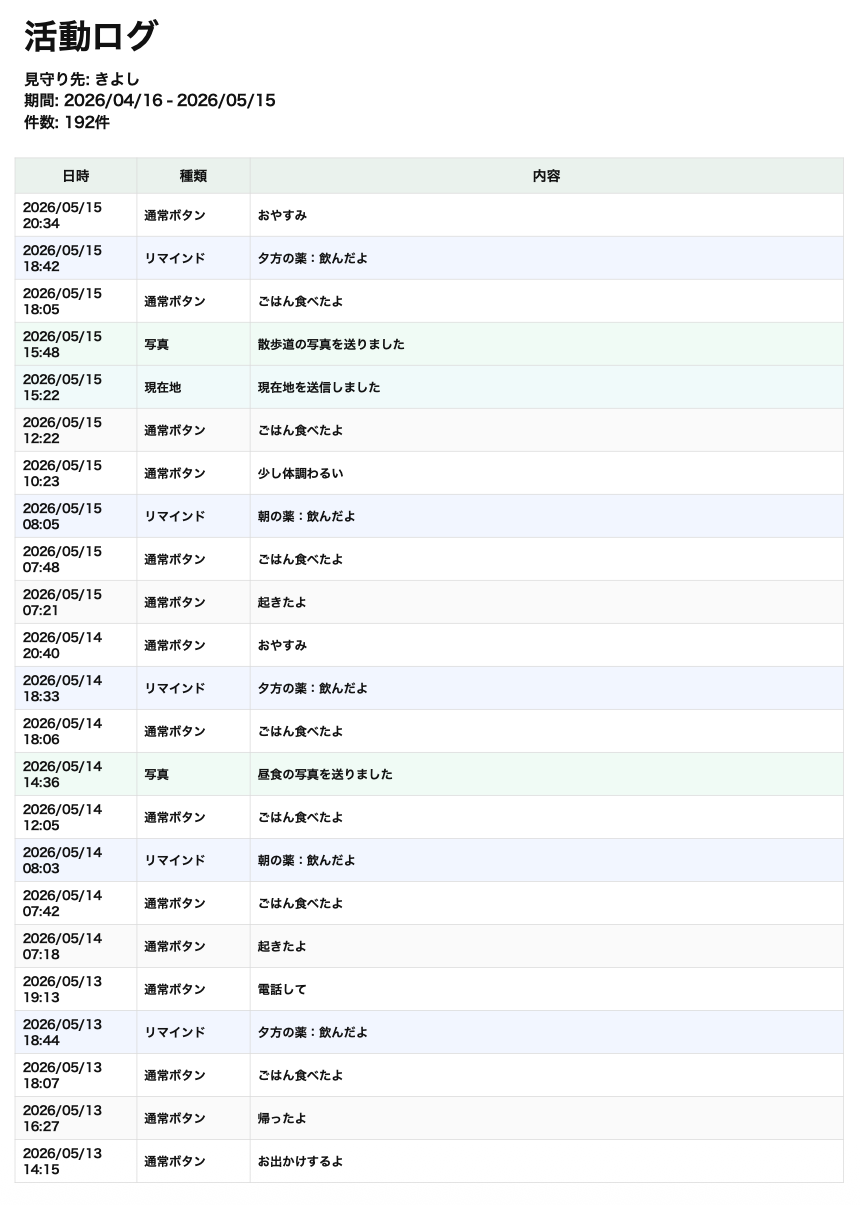This screenshot has width=860, height=1205.
Task: Click the 日時 column header
Action: pos(76,176)
